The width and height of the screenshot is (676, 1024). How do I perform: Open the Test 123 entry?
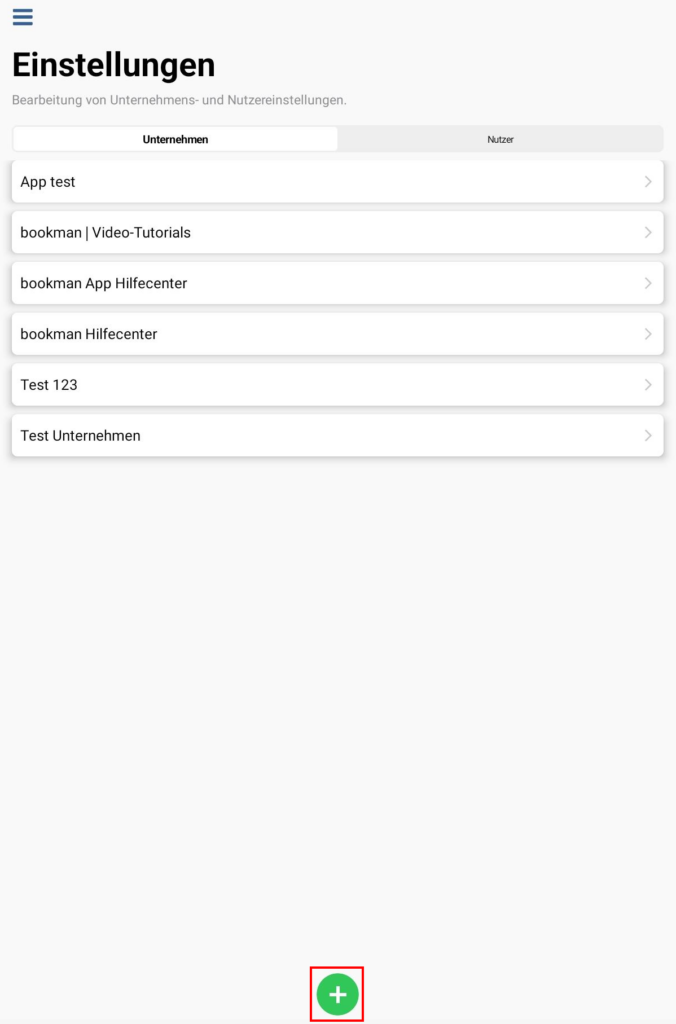[x=338, y=385]
